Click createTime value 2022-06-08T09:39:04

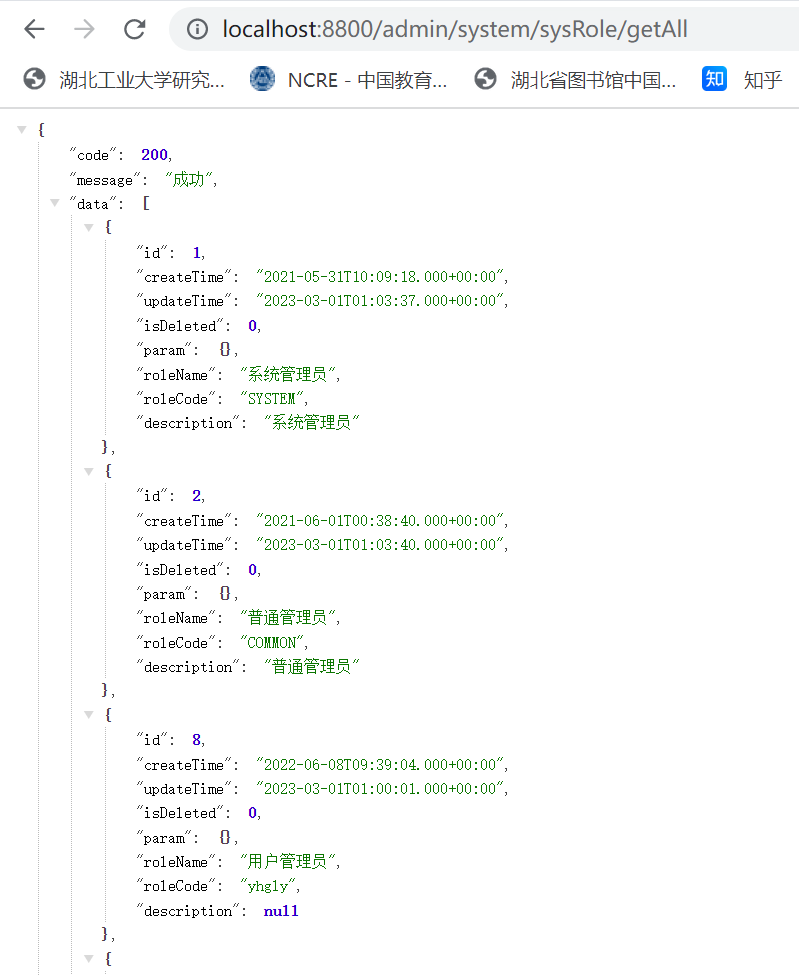click(380, 764)
